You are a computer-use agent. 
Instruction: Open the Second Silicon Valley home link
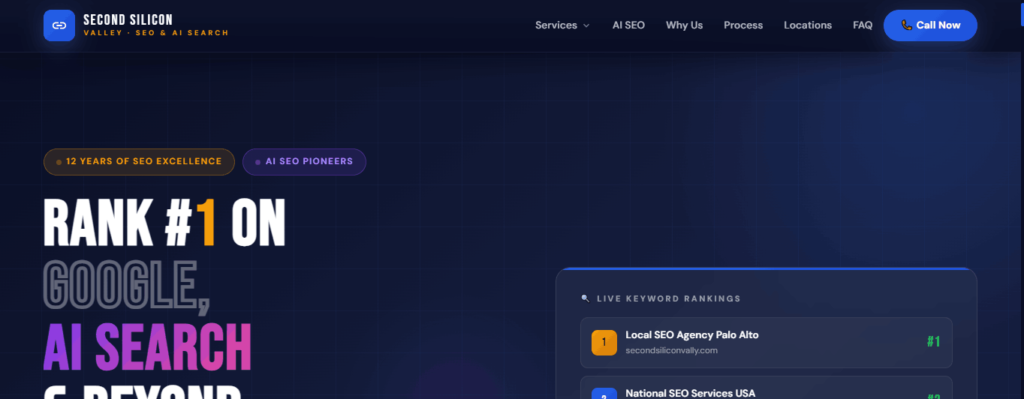click(136, 25)
